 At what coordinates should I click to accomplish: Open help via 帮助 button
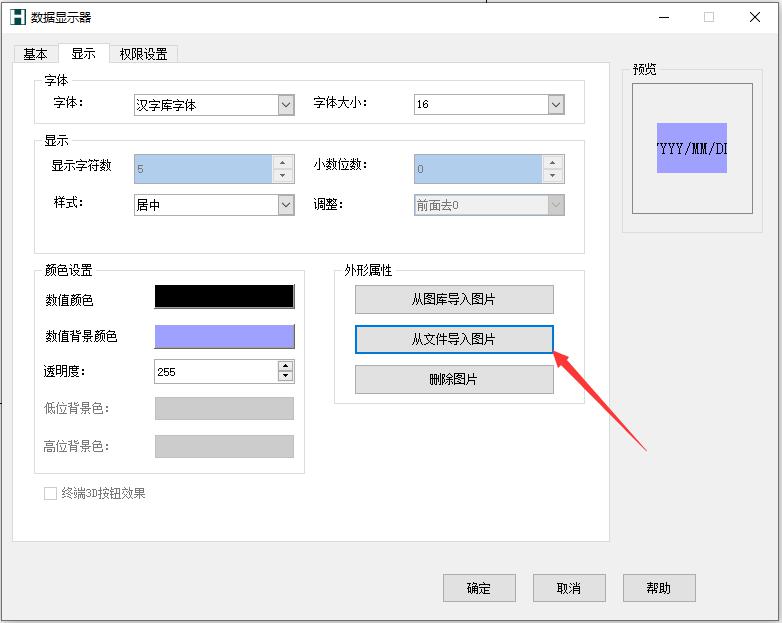coord(659,588)
